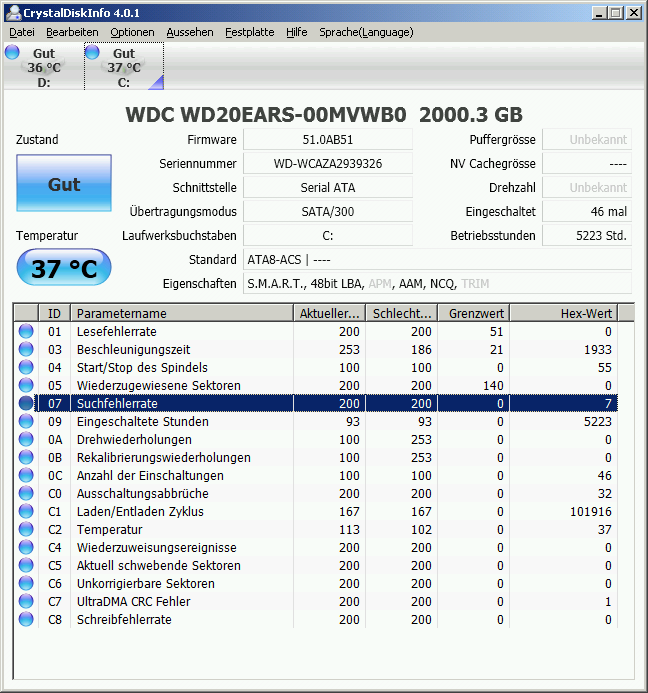This screenshot has height=693, width=648.
Task: Click the Schnittstelle field Serial ATA
Action: click(x=328, y=187)
